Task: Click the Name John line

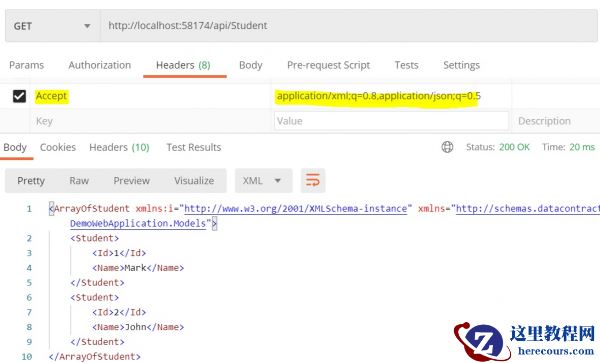Action: 138,327
